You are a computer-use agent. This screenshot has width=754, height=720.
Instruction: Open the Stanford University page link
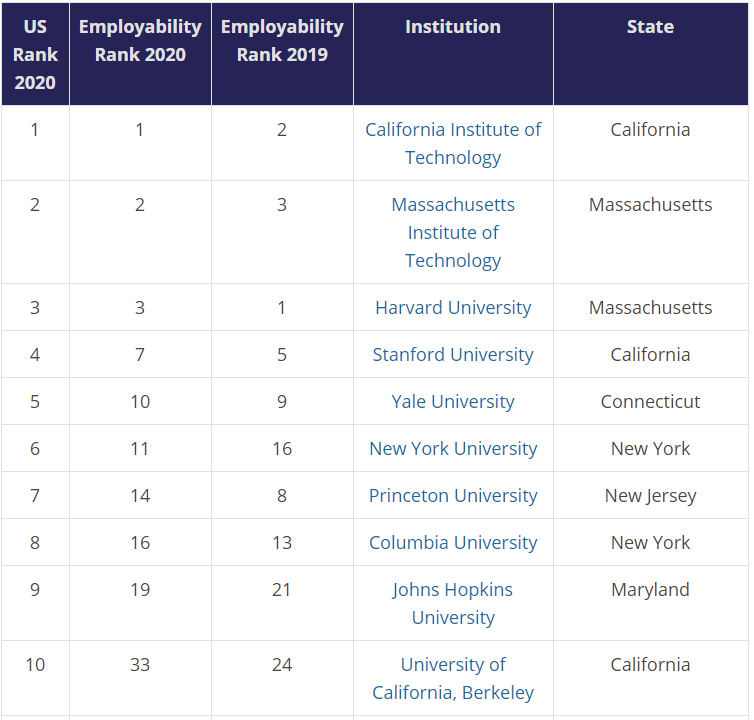453,355
